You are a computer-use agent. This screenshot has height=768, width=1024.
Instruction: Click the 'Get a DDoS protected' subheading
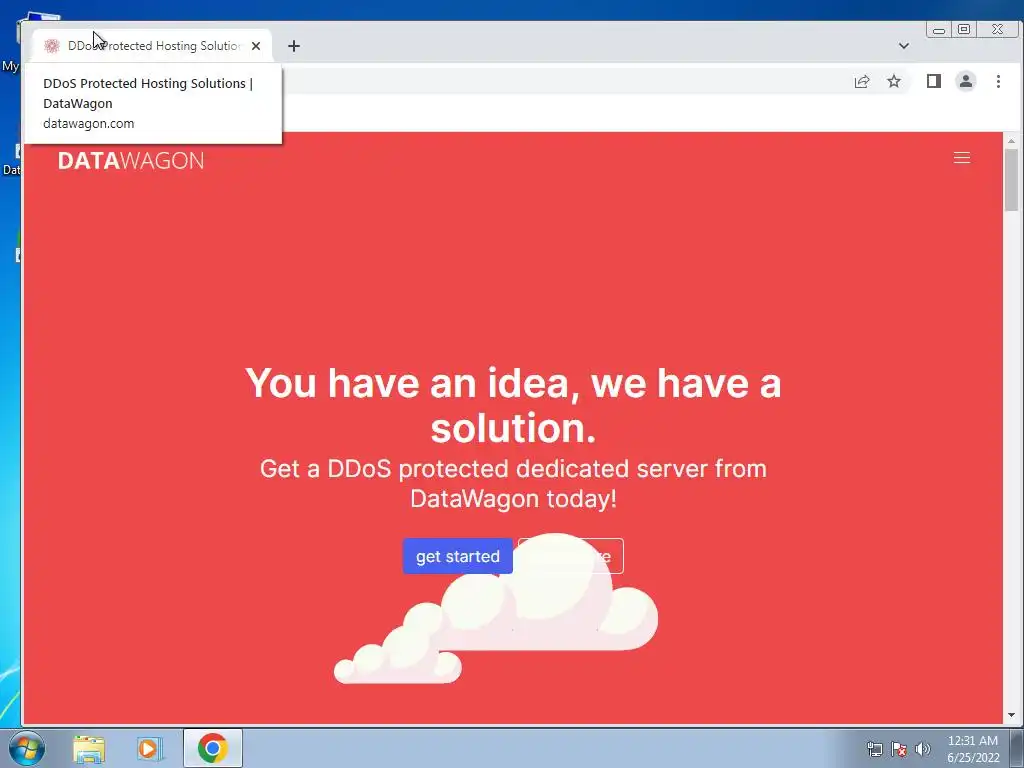pos(513,483)
